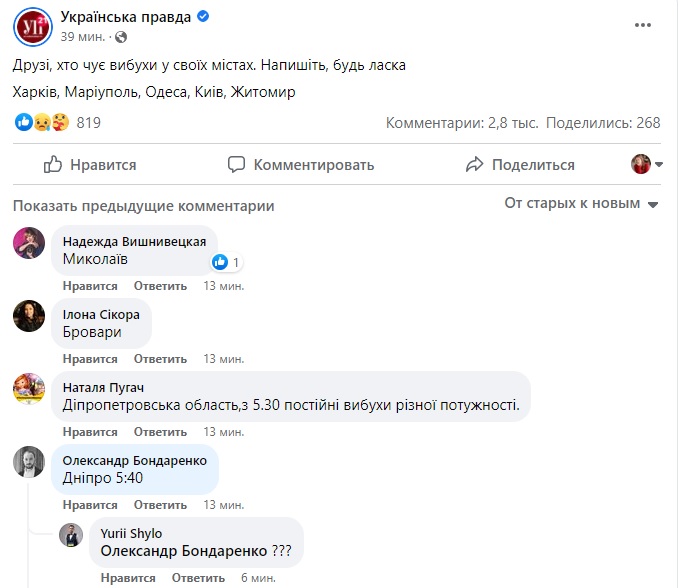This screenshot has height=588, width=678.
Task: Click the '39 мин.' post timestamp
Action: pos(82,37)
